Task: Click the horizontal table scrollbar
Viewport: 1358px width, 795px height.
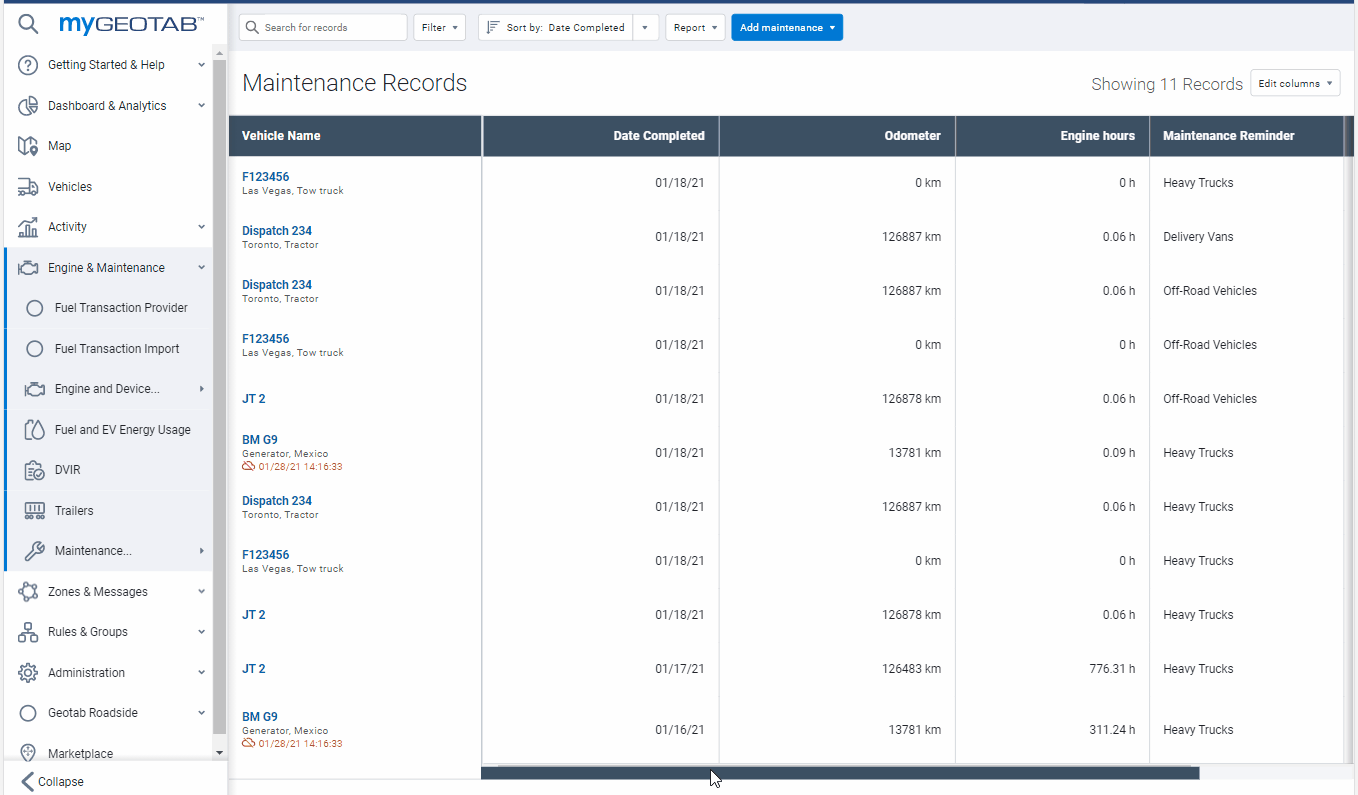Action: (x=839, y=773)
